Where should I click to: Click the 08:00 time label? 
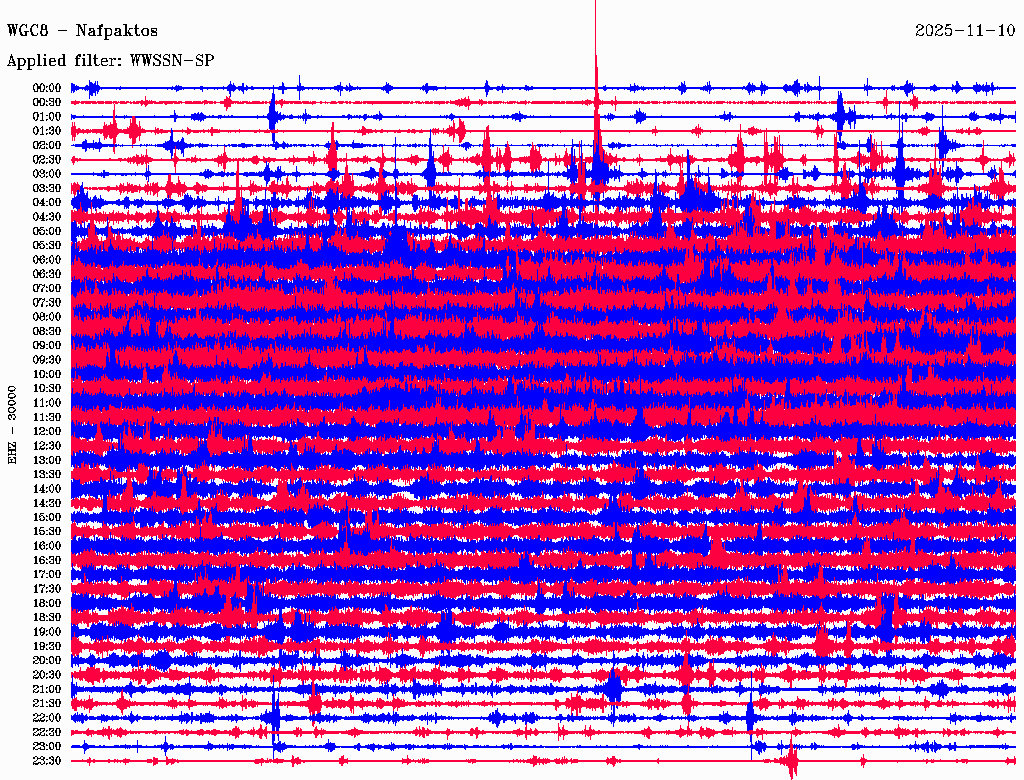[x=47, y=317]
